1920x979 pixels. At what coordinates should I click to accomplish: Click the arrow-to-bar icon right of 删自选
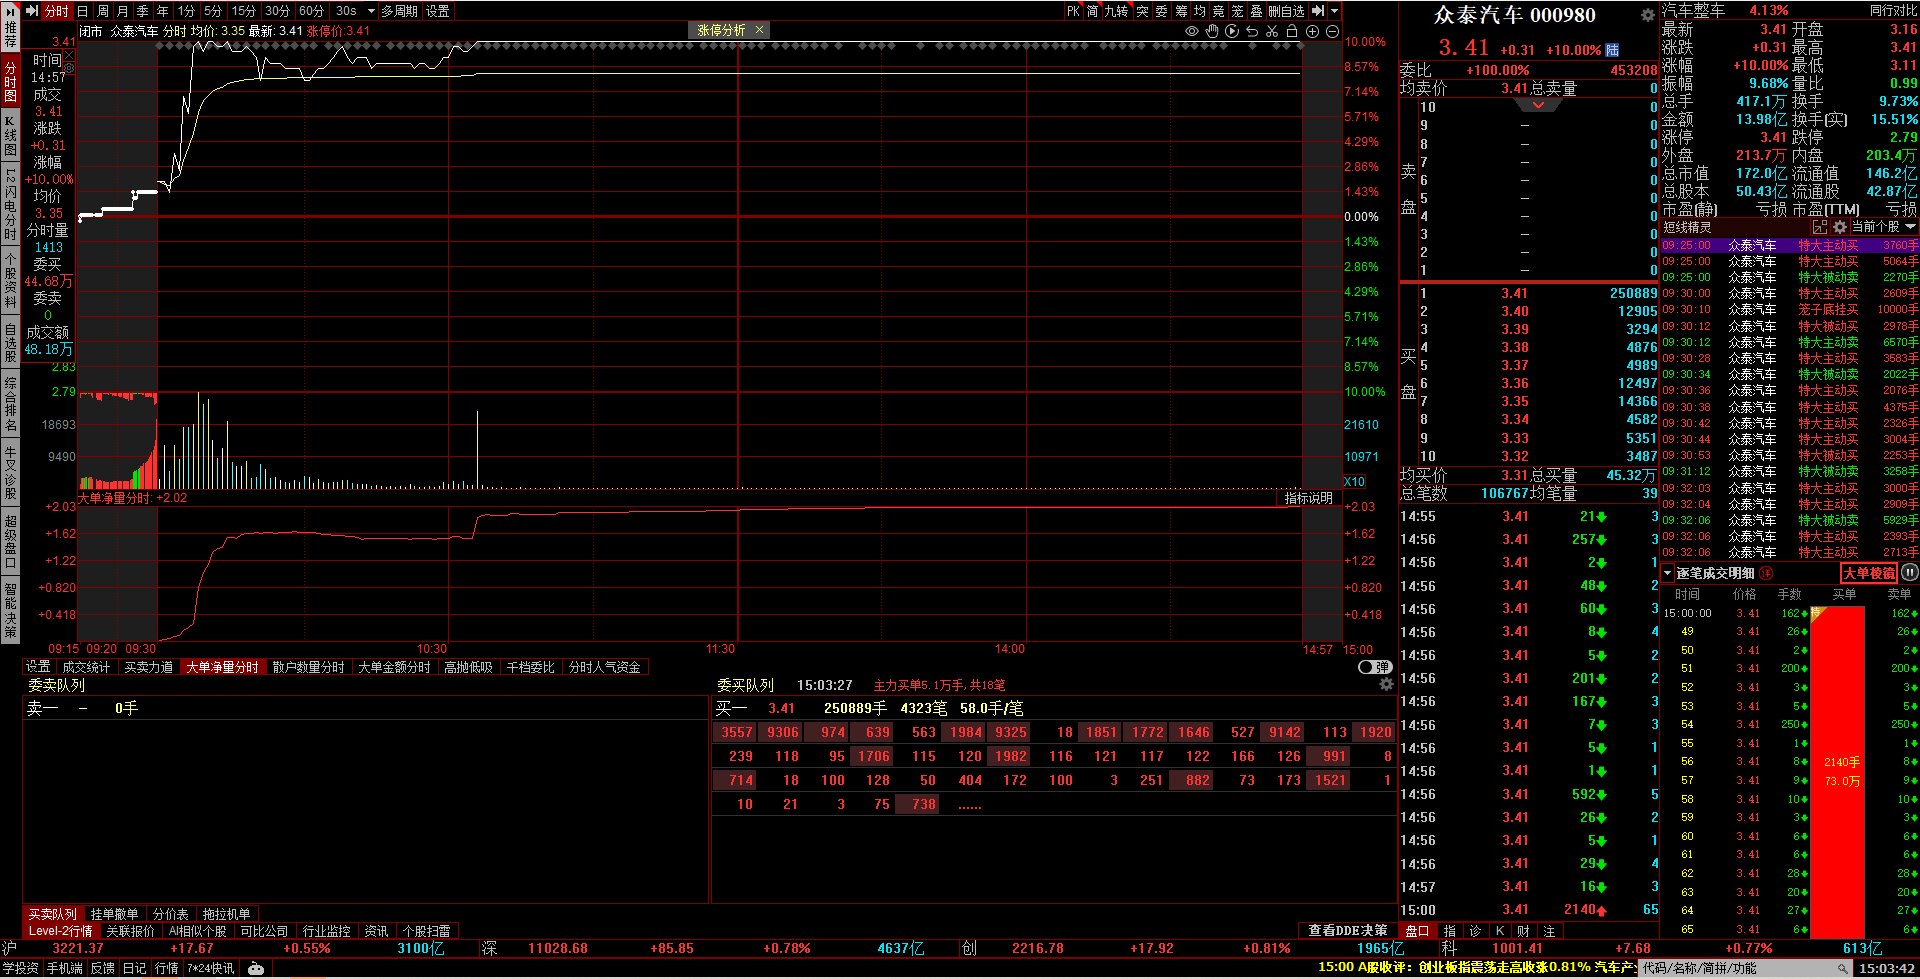click(x=1318, y=11)
